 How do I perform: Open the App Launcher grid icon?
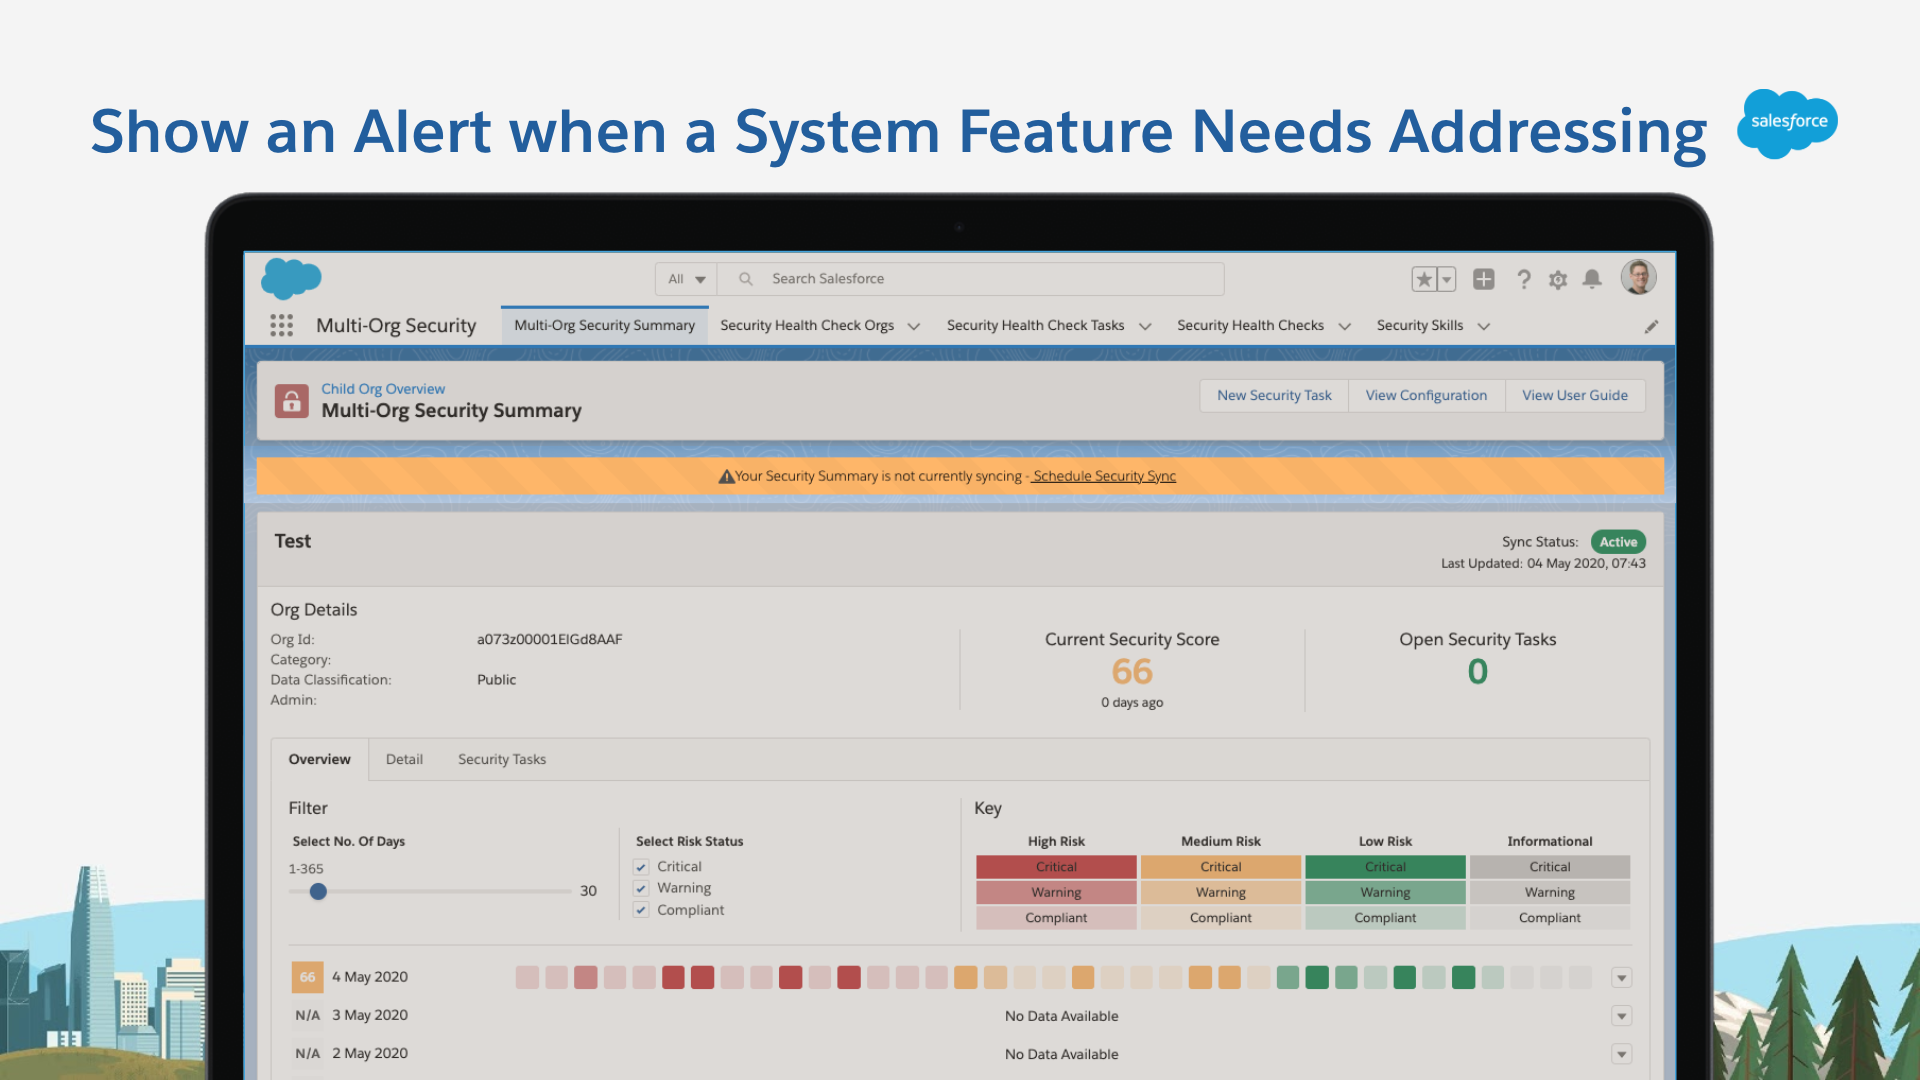(281, 325)
